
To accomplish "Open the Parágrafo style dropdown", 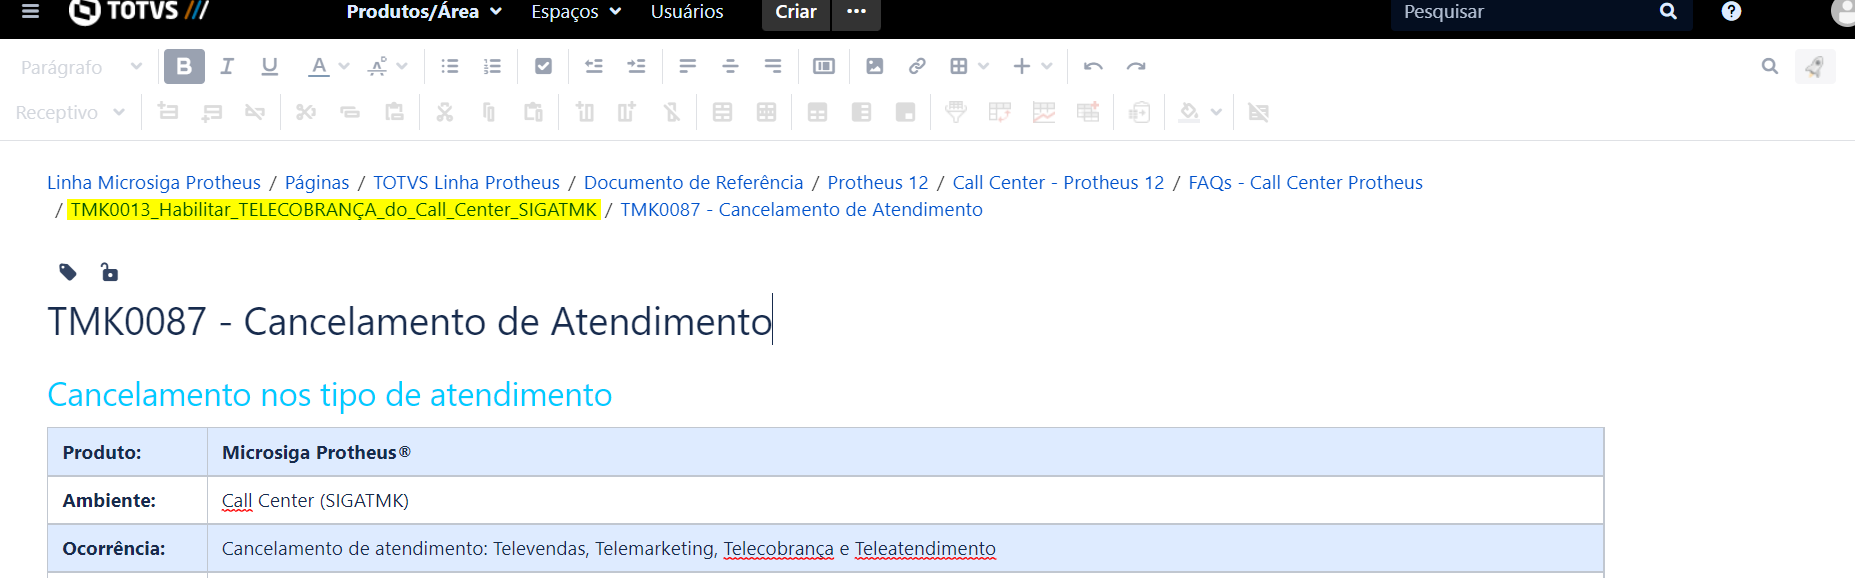I will pyautogui.click(x=81, y=67).
